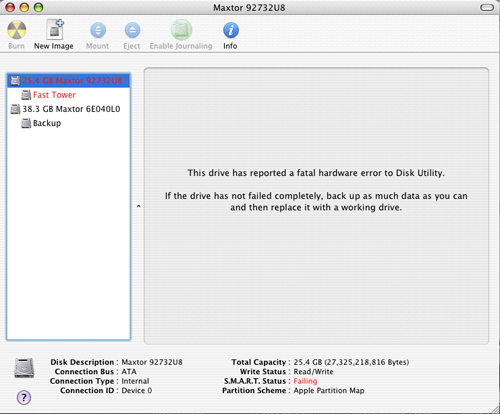Click the Burn toolbar icon
500x414 pixels.
pyautogui.click(x=17, y=30)
